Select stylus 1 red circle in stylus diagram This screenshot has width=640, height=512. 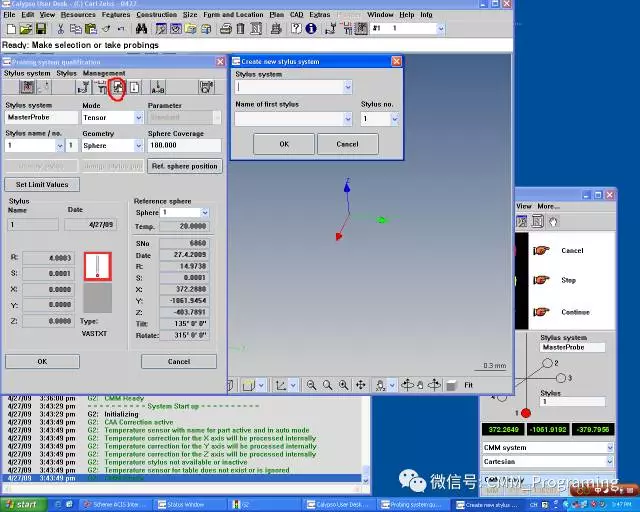pyautogui.click(x=526, y=413)
